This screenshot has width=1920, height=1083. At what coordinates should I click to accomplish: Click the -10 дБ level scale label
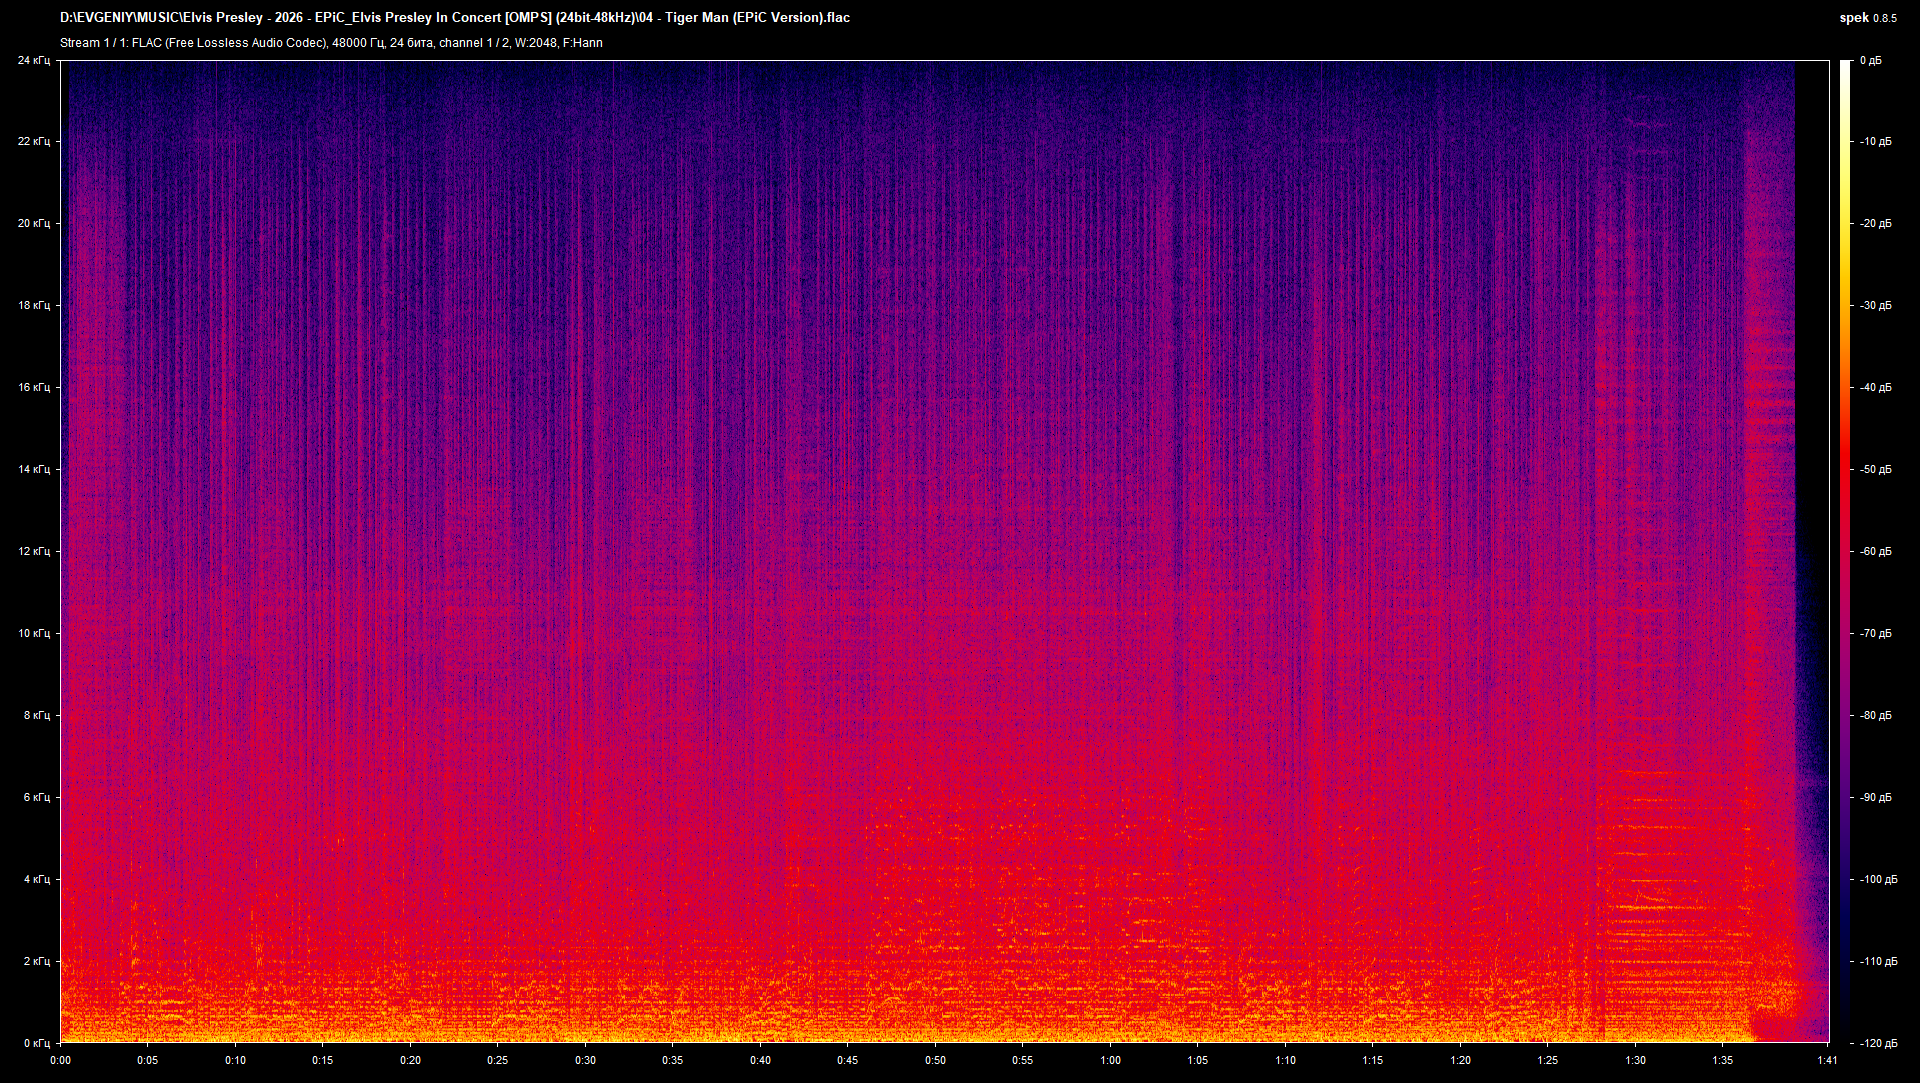(x=1875, y=142)
